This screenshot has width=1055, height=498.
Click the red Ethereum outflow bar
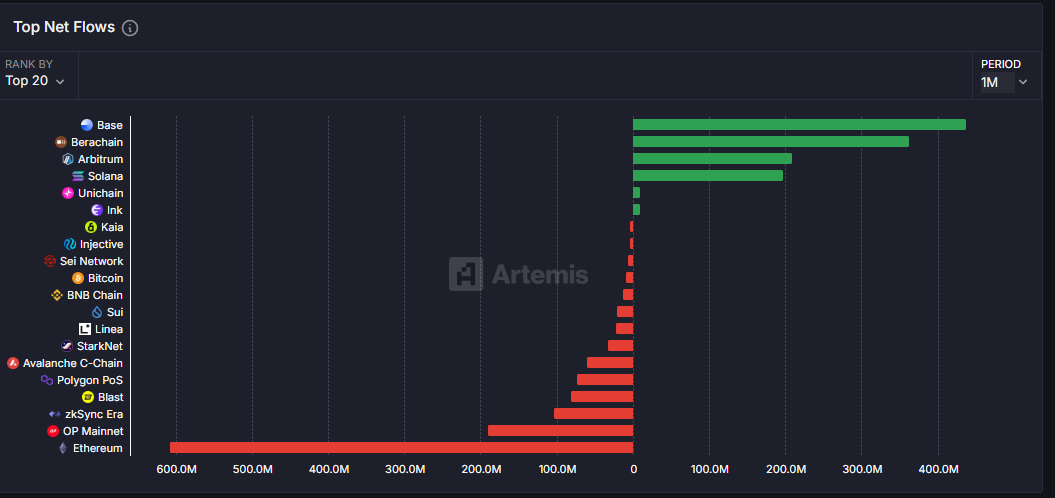click(400, 448)
